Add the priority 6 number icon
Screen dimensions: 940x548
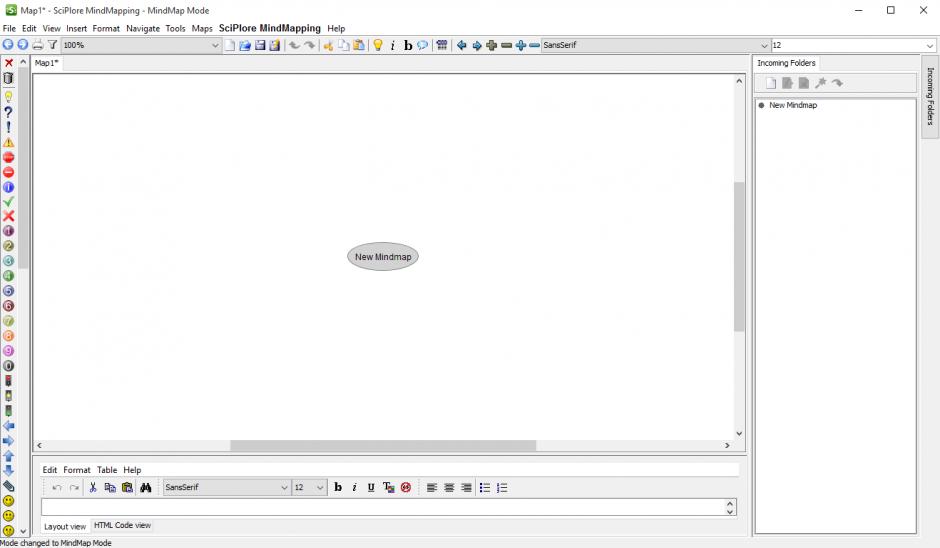[x=8, y=306]
